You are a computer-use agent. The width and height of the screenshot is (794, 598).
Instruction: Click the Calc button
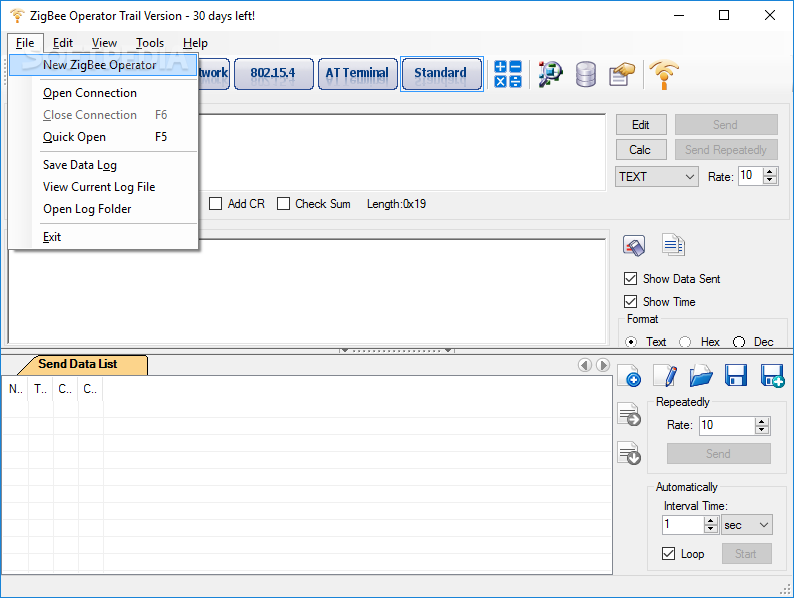[x=641, y=150]
